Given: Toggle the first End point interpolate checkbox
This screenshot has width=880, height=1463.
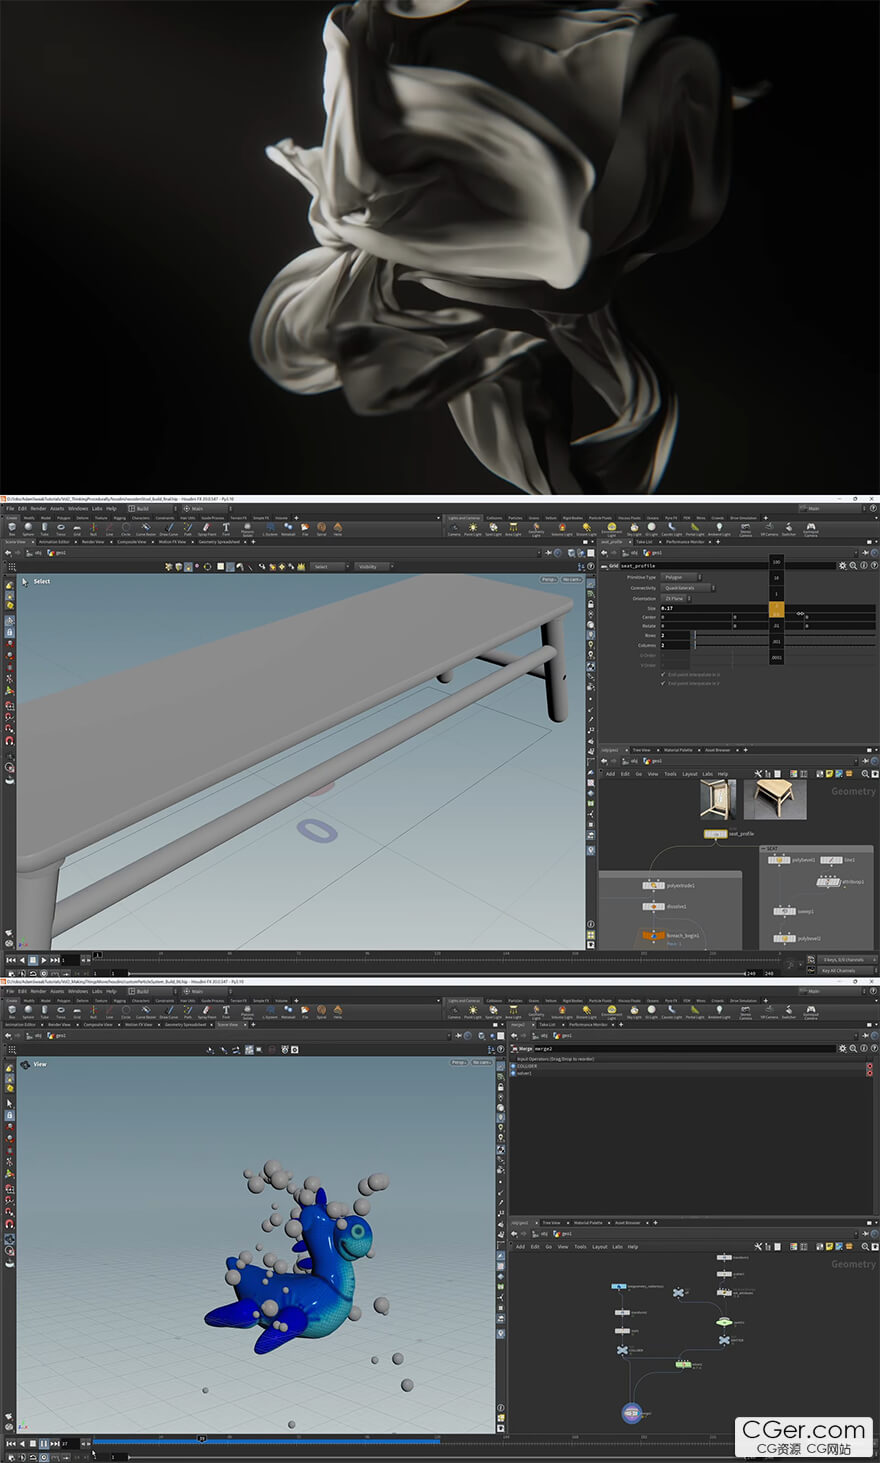Looking at the screenshot, I should [662, 675].
